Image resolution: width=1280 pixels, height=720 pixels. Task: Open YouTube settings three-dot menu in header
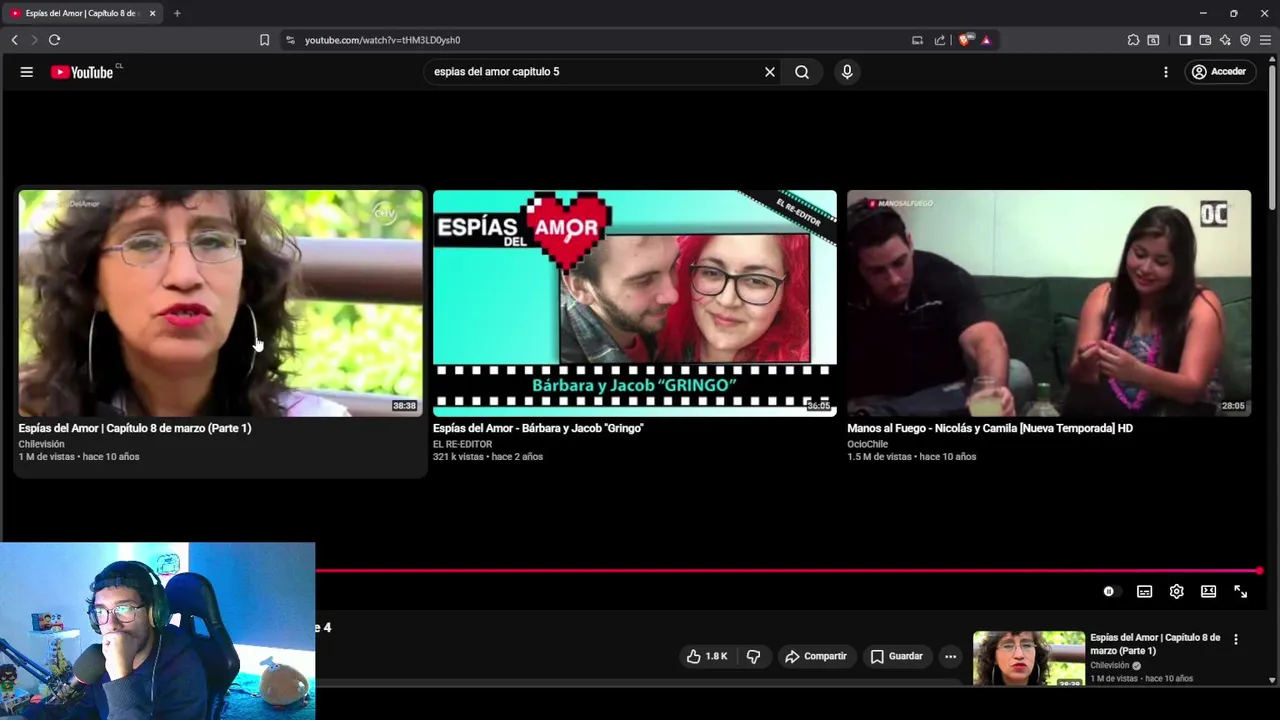pos(1166,72)
